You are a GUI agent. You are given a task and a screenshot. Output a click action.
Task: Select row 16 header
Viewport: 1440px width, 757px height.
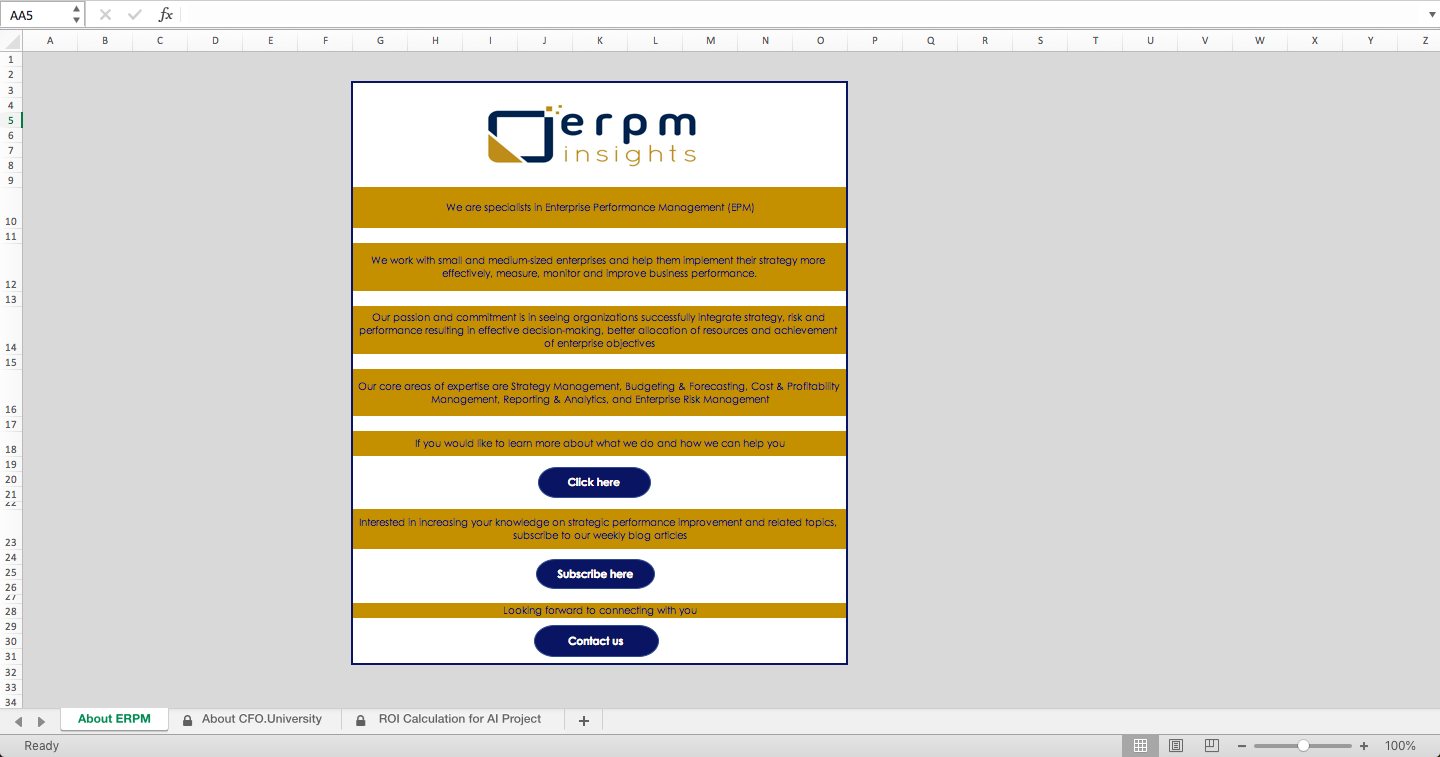click(x=11, y=393)
